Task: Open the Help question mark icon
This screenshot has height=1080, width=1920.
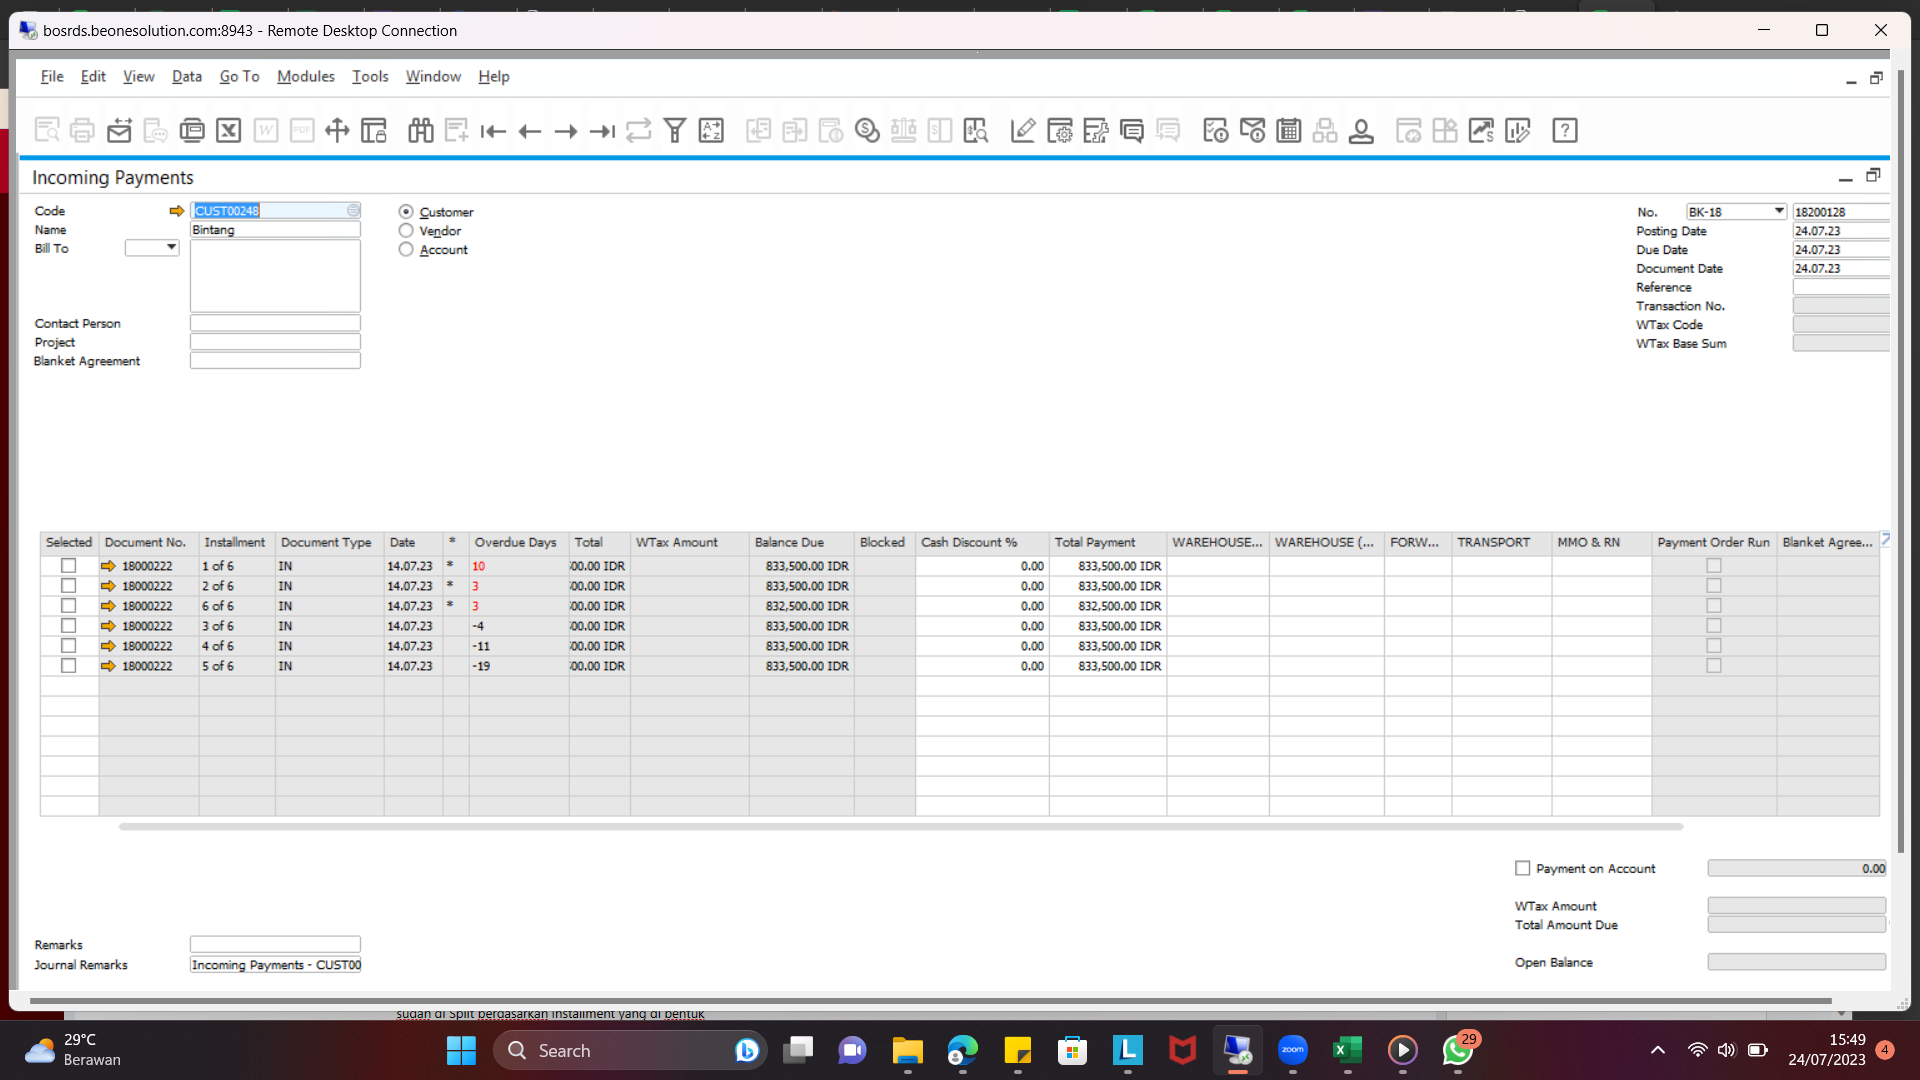Action: pos(1564,131)
